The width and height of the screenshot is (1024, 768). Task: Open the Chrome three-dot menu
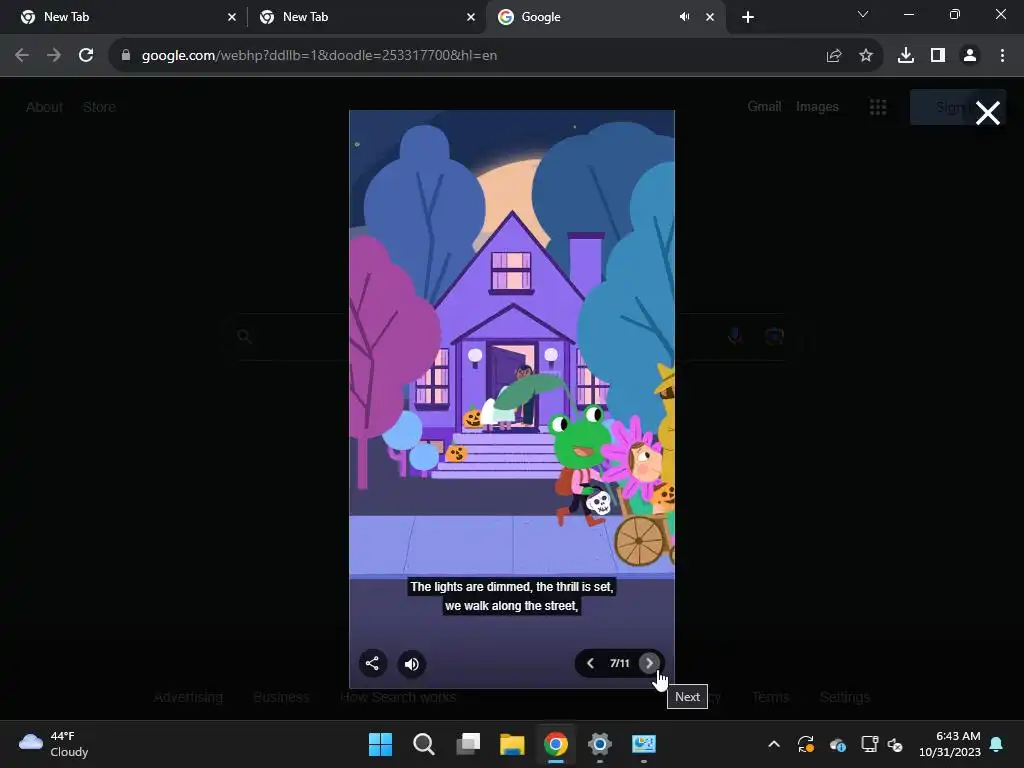tap(1002, 56)
